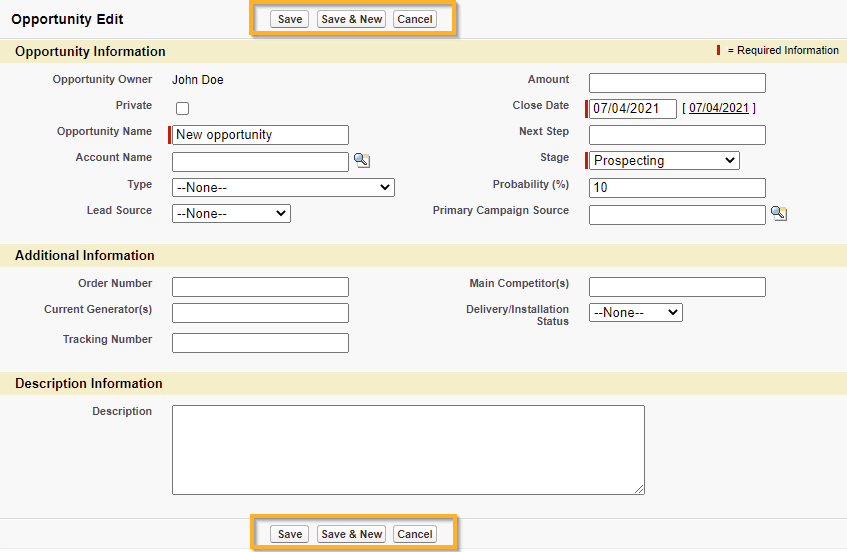Image resolution: width=847 pixels, height=552 pixels.
Task: Click the Description text area
Action: 408,450
